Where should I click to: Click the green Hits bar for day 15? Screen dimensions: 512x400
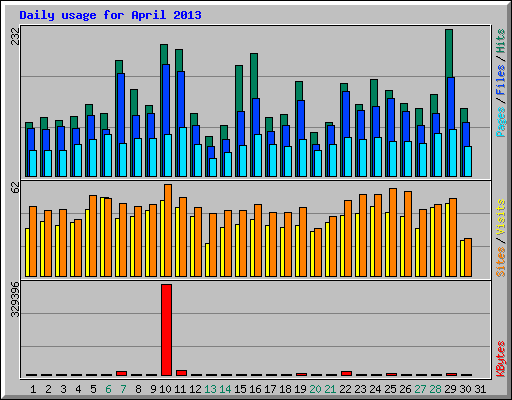239,88
